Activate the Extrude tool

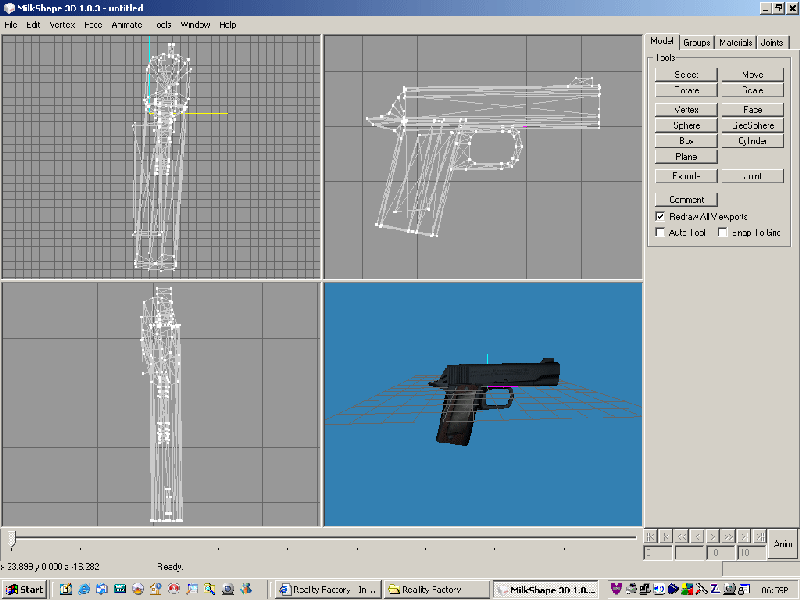pyautogui.click(x=686, y=176)
